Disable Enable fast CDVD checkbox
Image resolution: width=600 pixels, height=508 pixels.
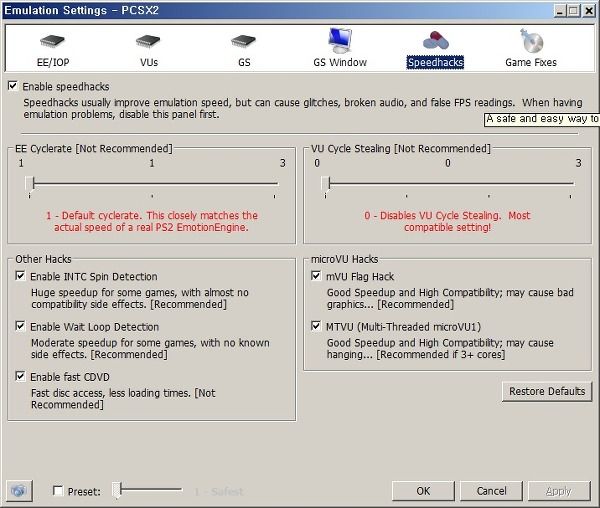click(x=20, y=376)
